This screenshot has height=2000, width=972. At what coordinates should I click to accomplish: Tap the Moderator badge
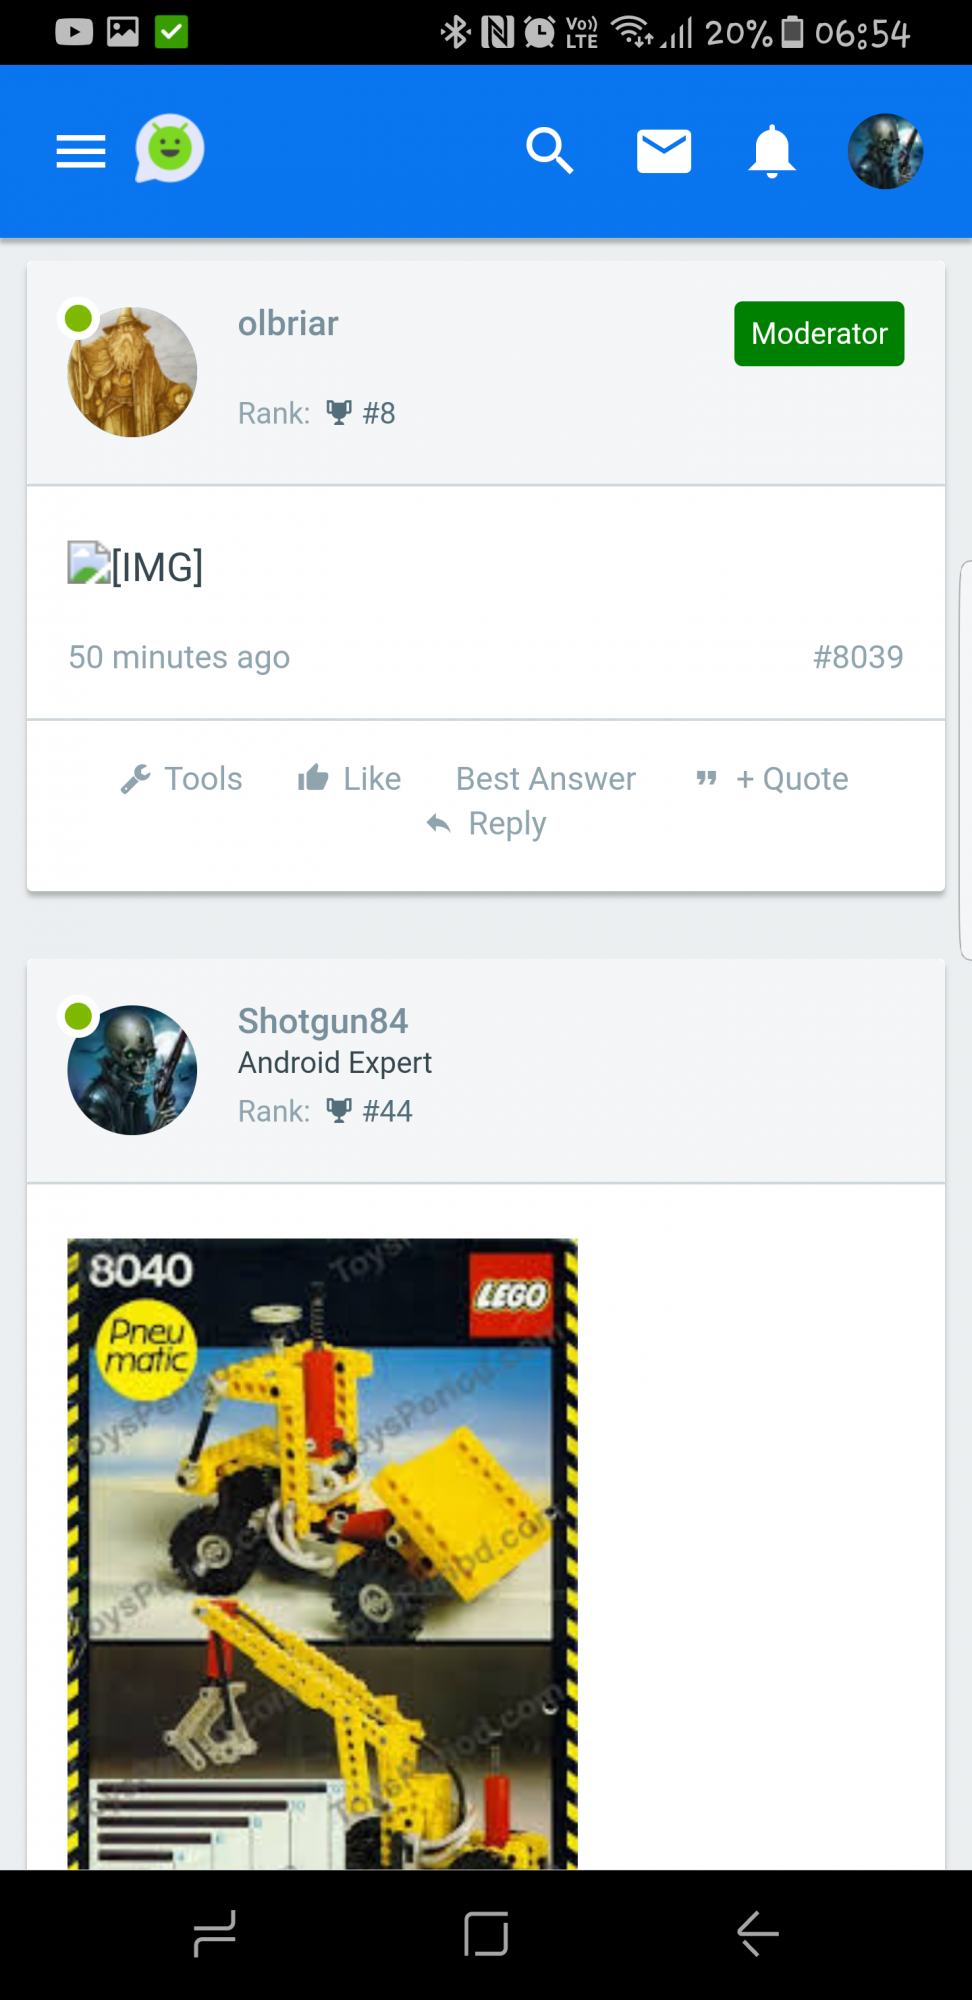tap(819, 333)
